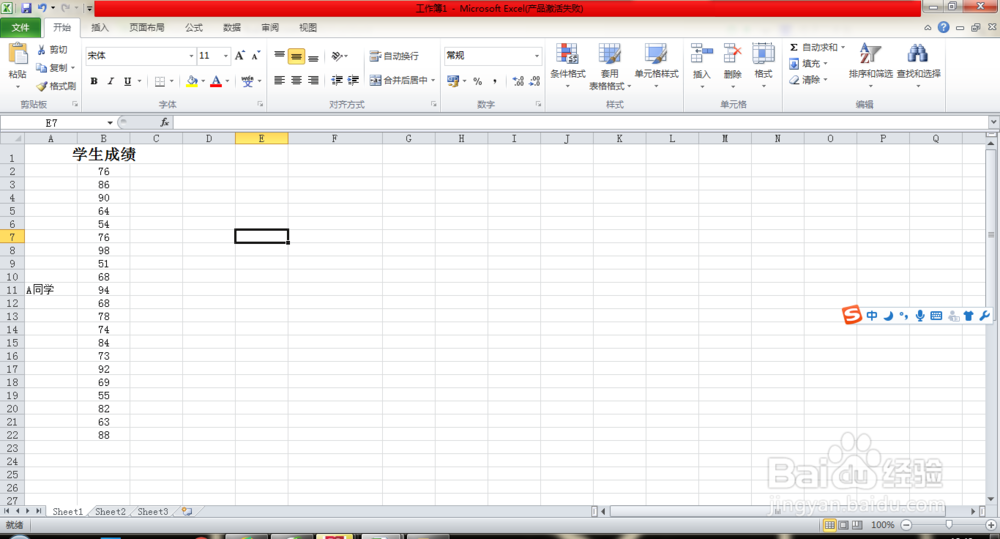Click the Insert cells icon
This screenshot has height=539, width=1000.
click(x=702, y=55)
